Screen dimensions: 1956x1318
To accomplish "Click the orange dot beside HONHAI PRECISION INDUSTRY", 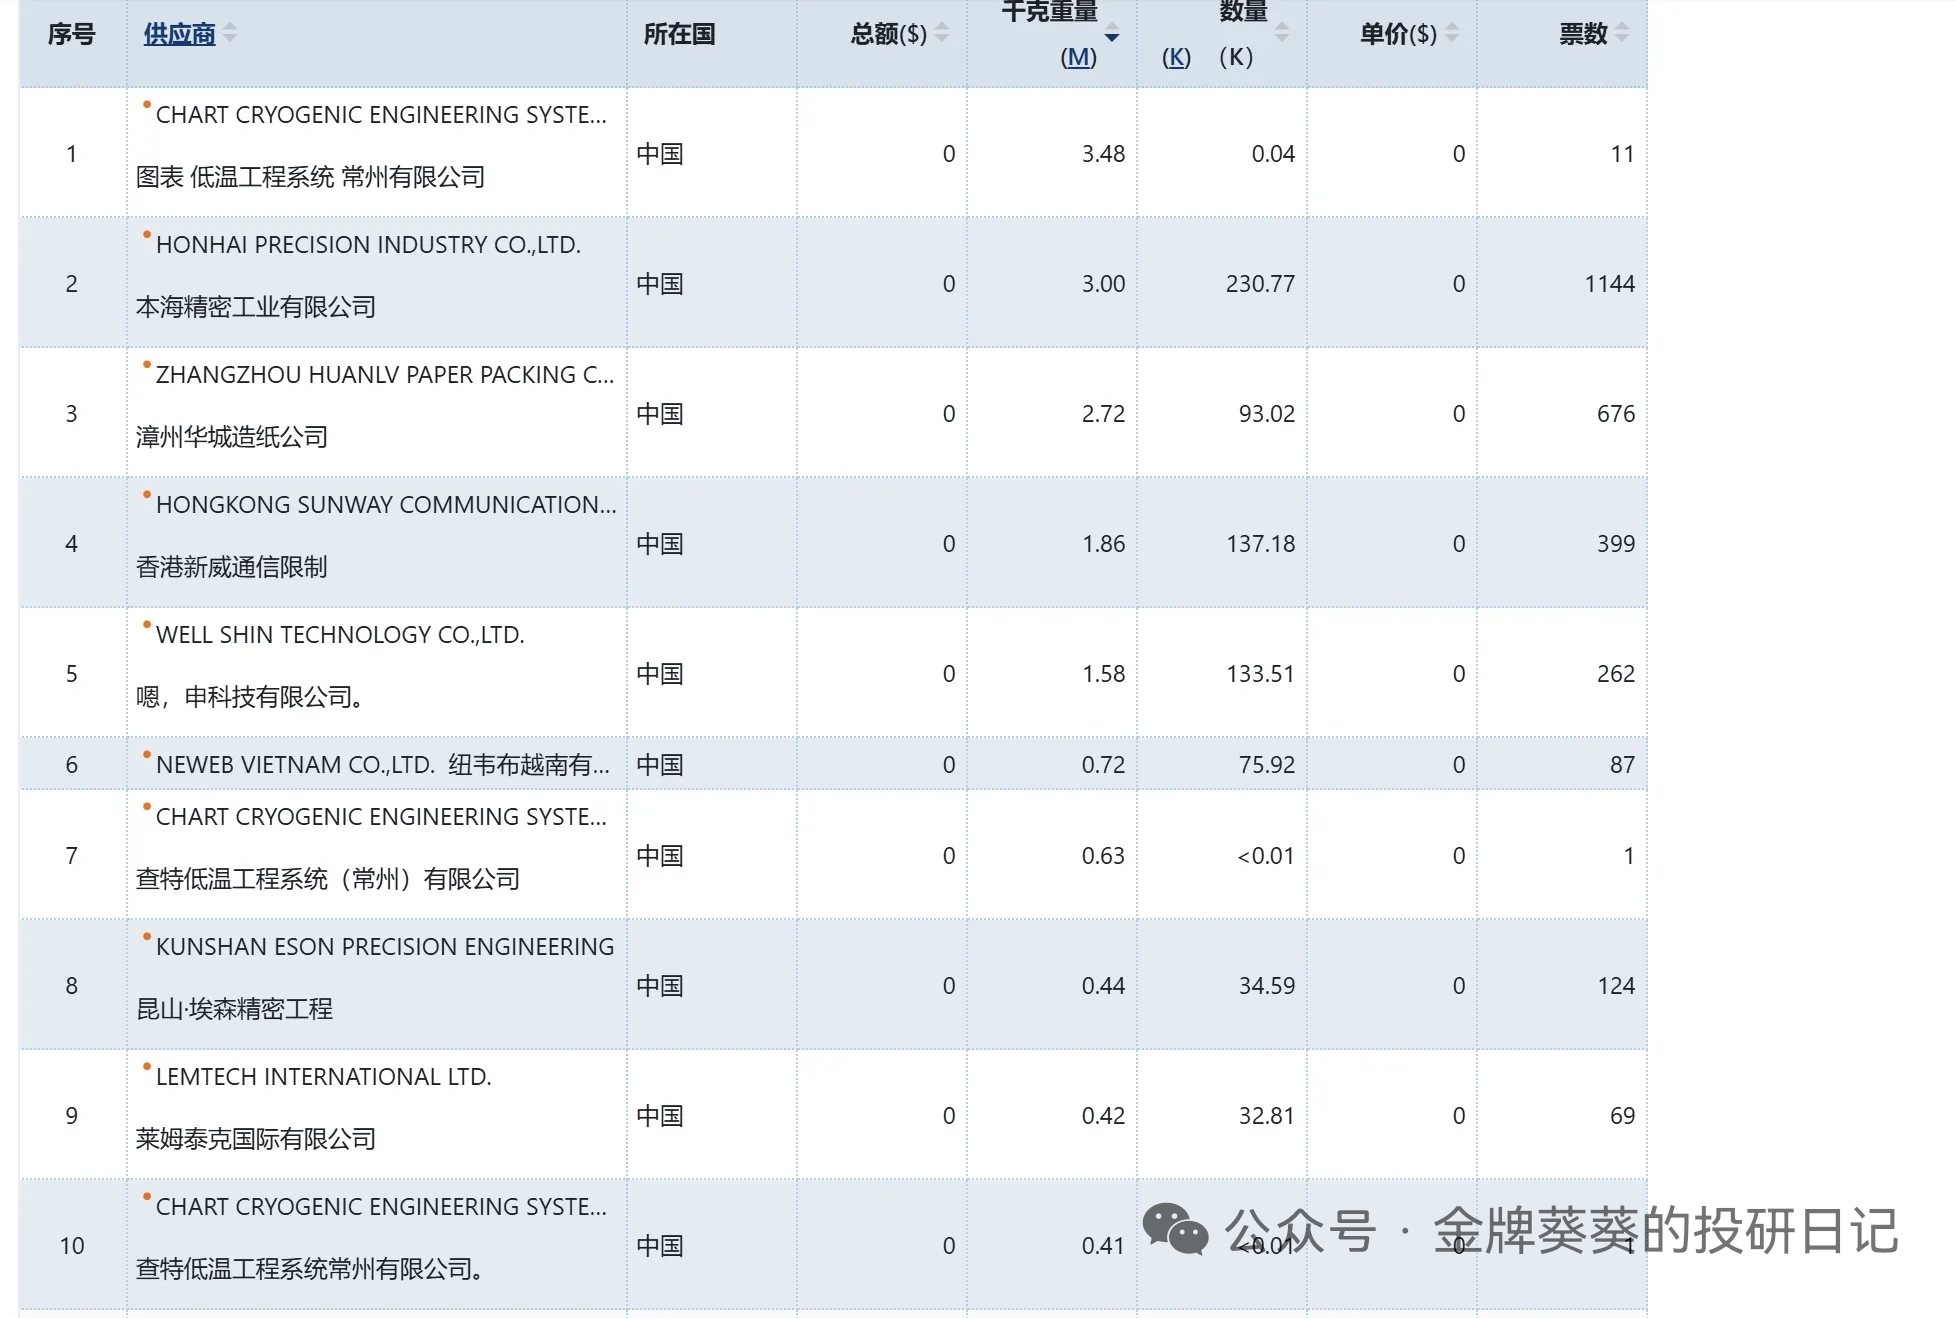I will pyautogui.click(x=147, y=235).
